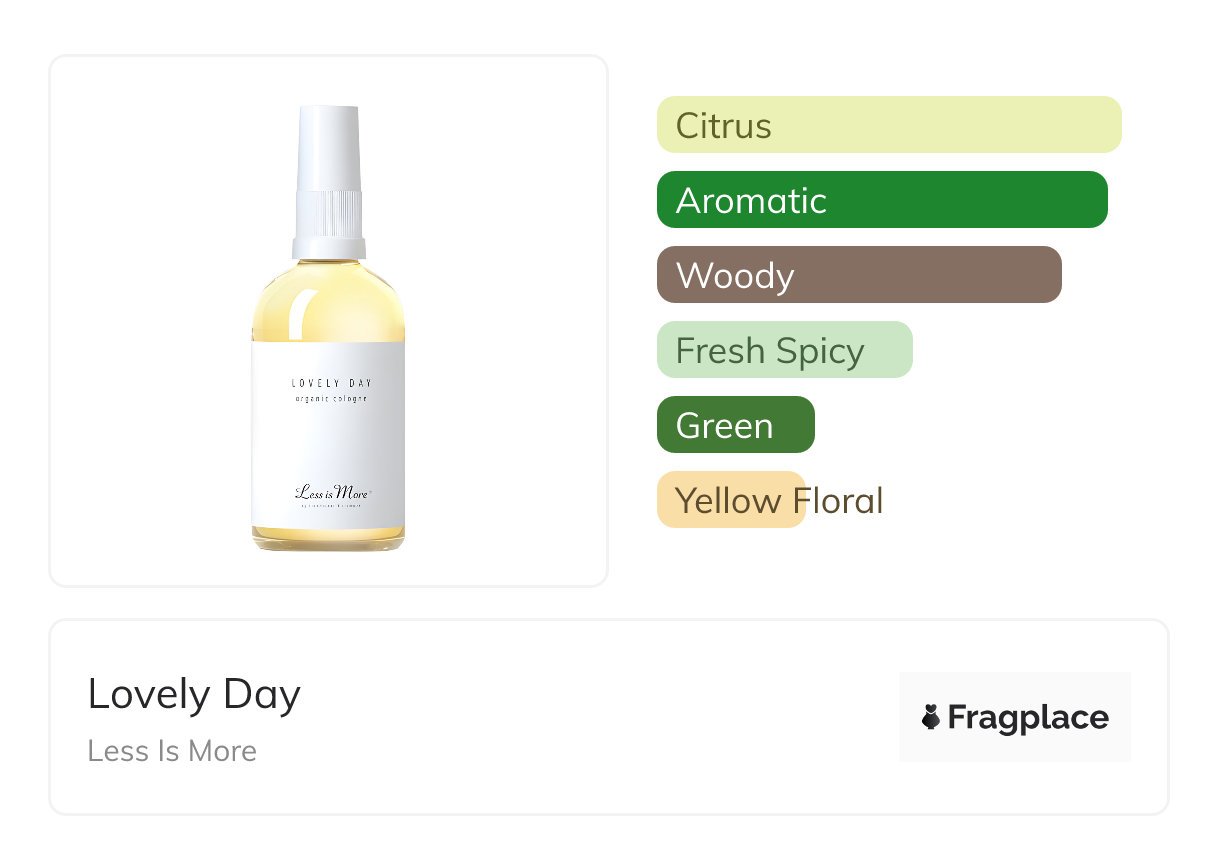Choose the Fresh Spicy accord bar
The width and height of the screenshot is (1218, 864).
tap(784, 350)
